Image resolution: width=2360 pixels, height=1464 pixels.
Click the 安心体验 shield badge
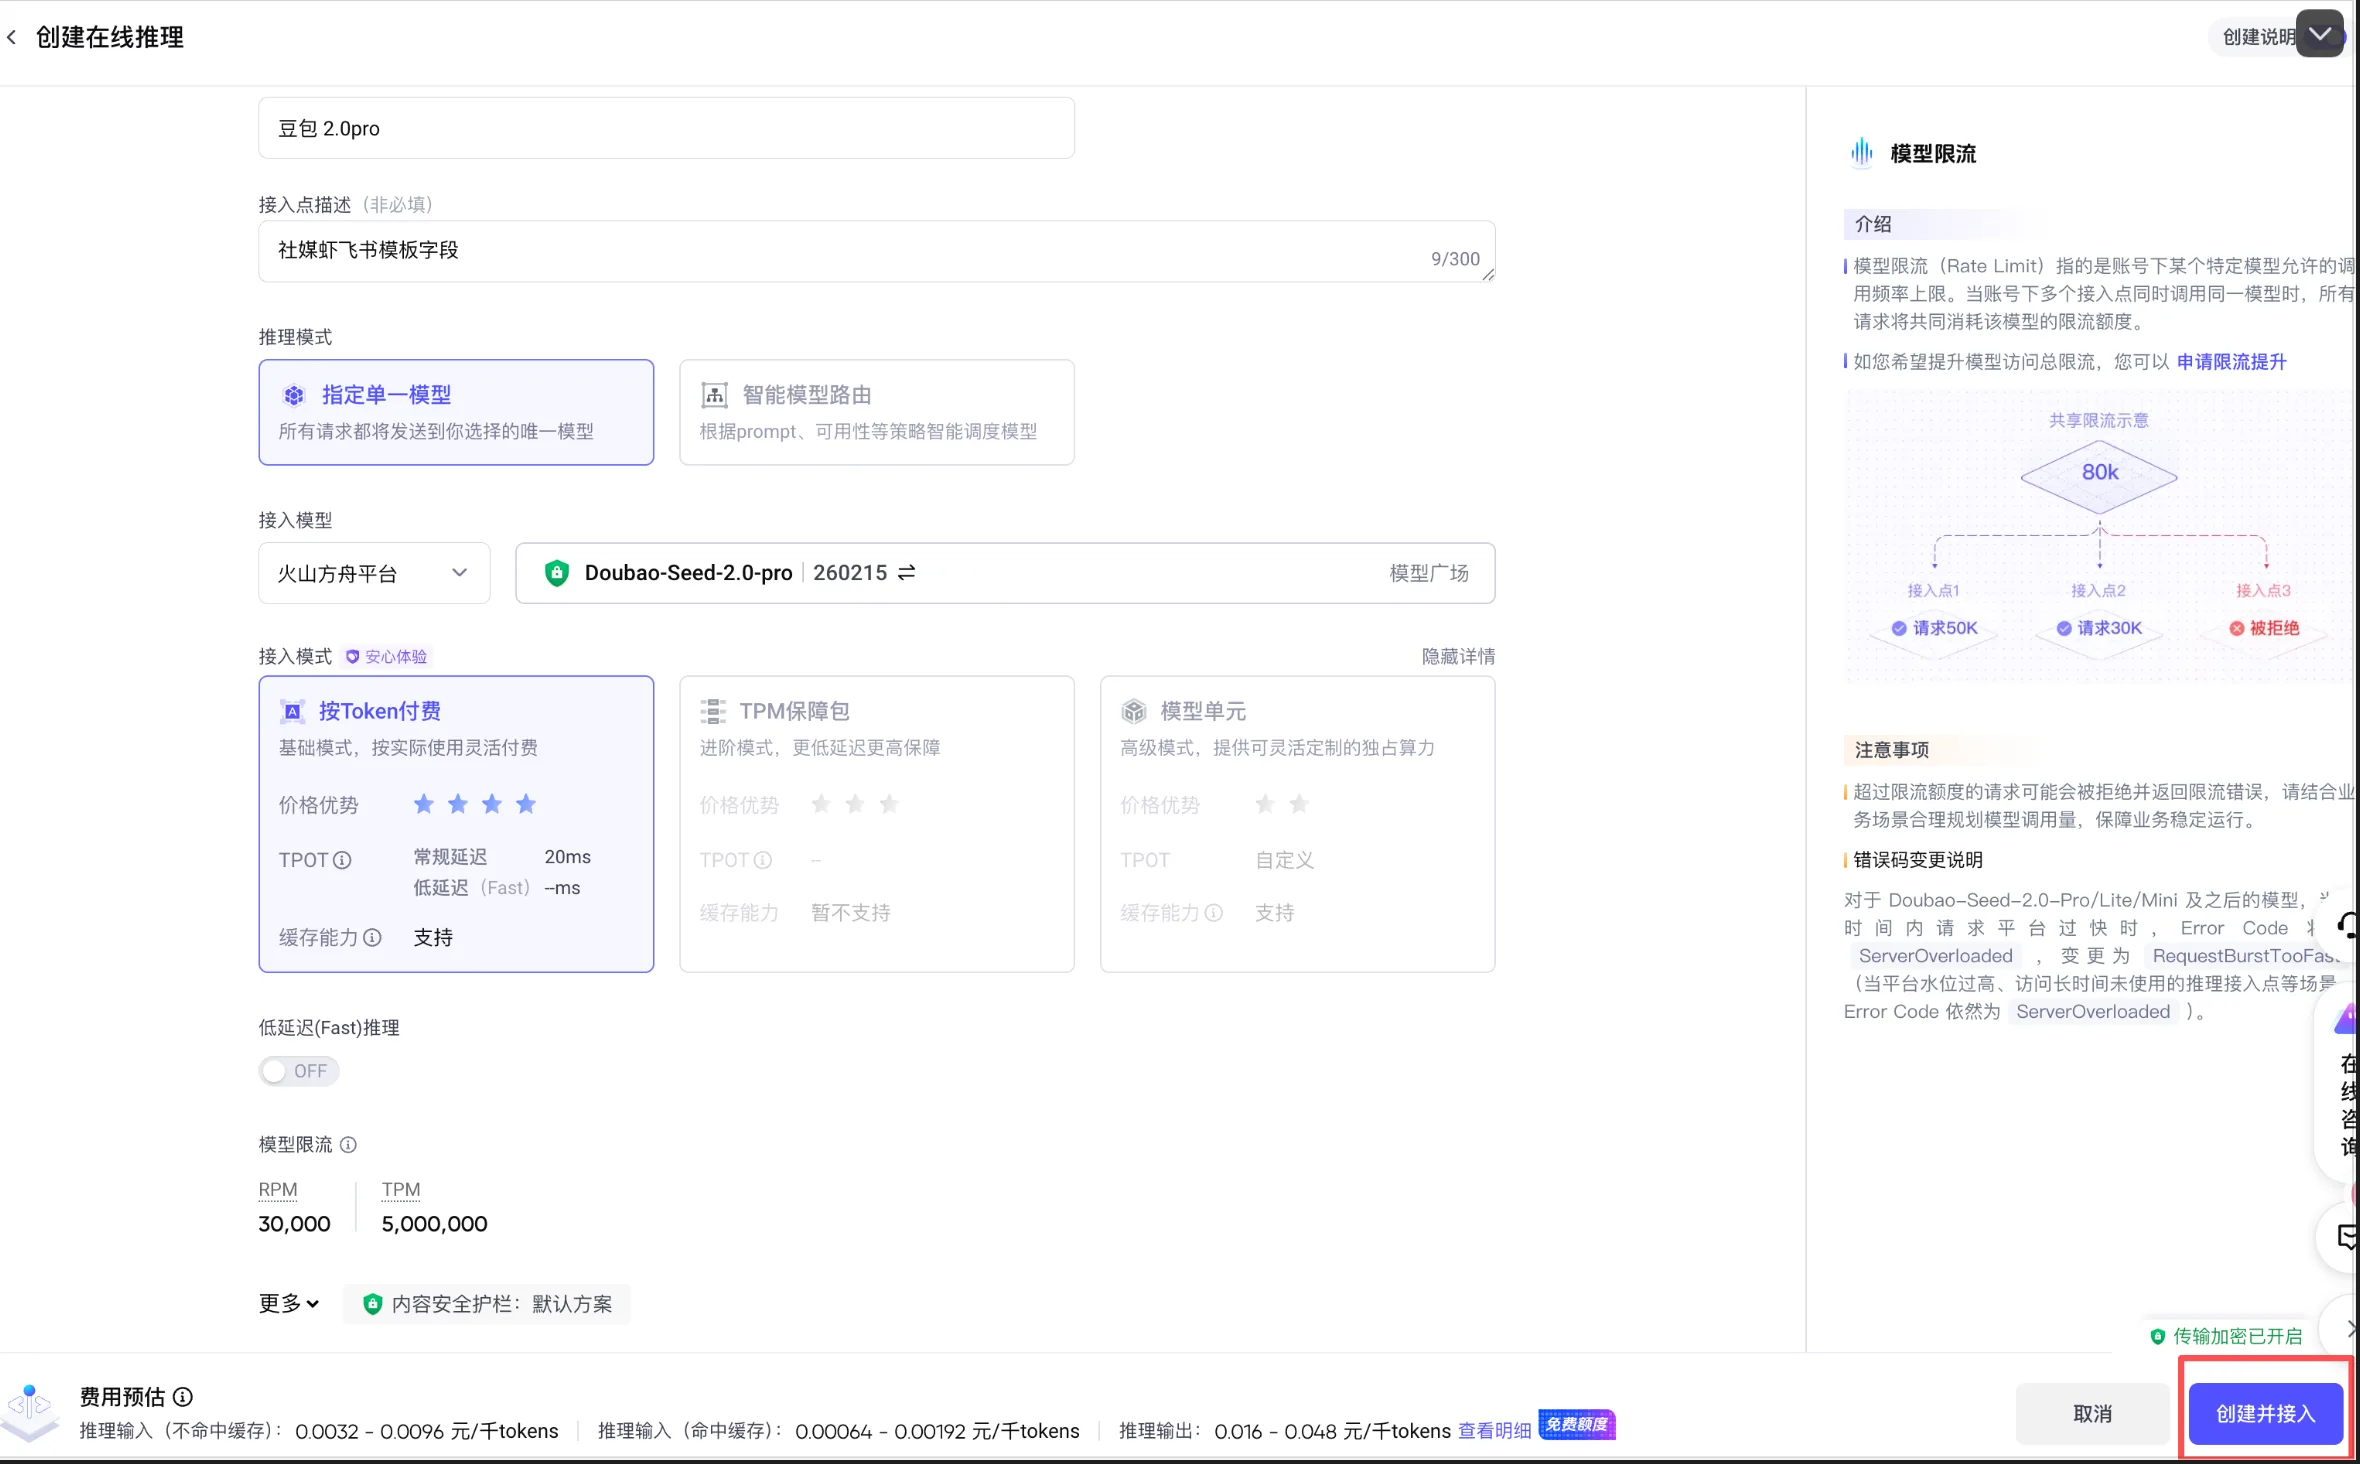tap(386, 657)
